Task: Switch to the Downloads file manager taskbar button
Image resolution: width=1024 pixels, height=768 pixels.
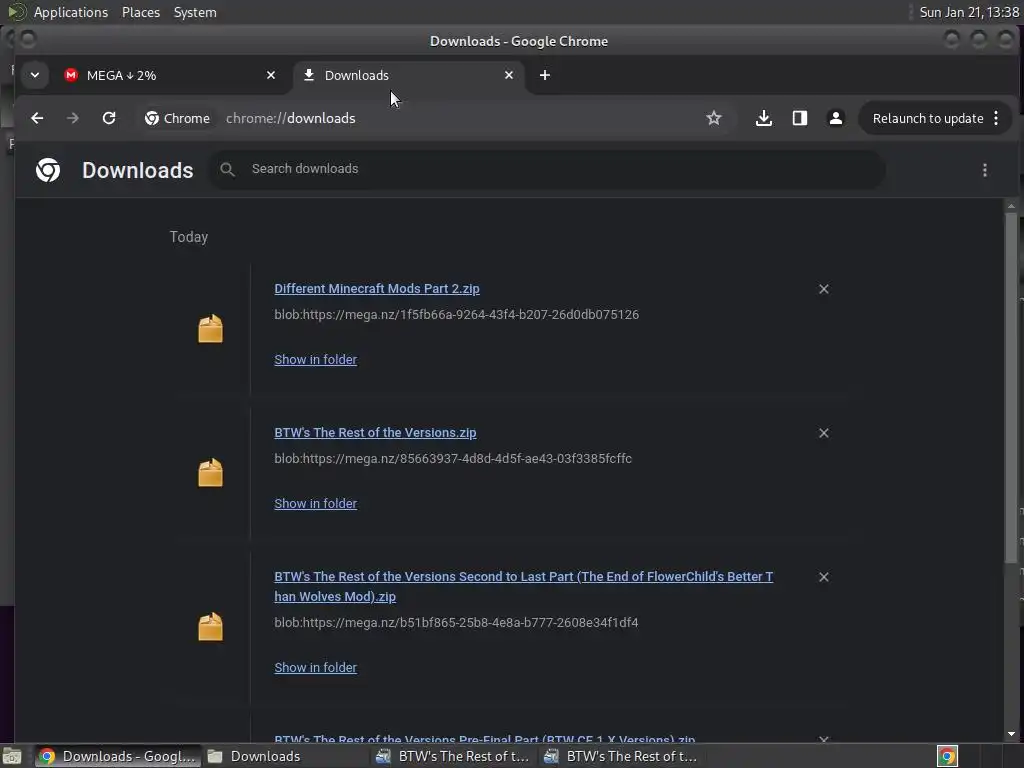Action: [x=285, y=756]
